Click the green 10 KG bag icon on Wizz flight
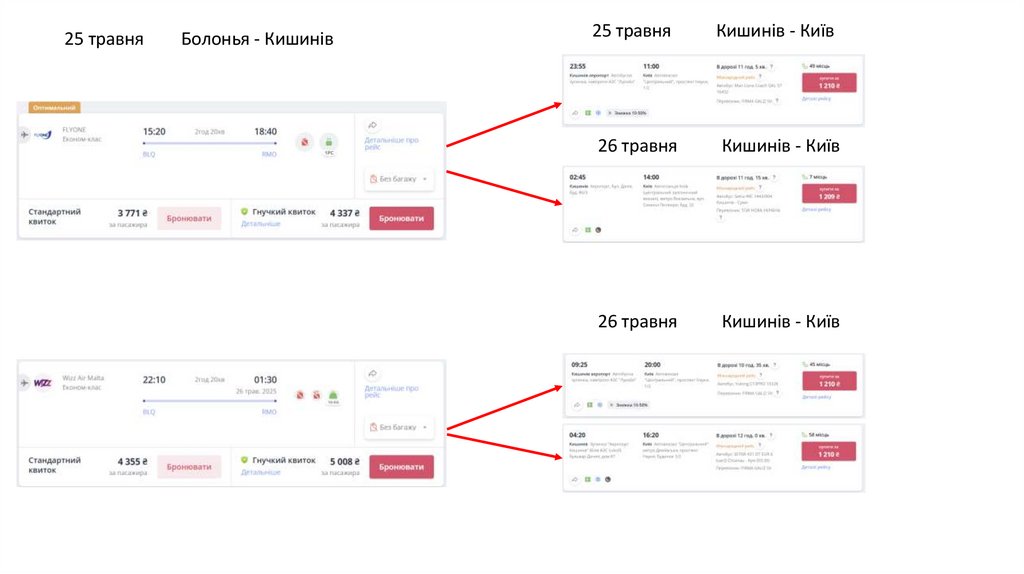The height and width of the screenshot is (574, 1024). (334, 396)
